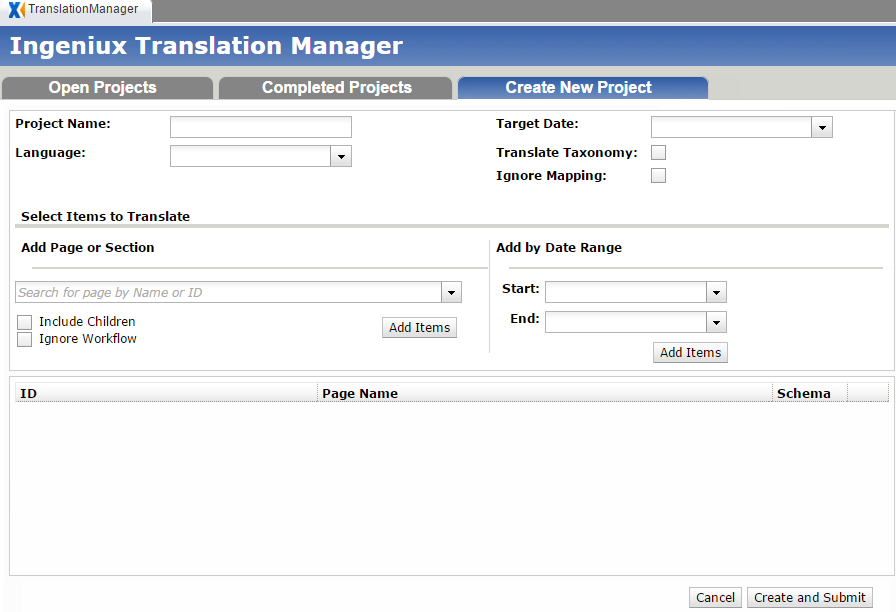Viewport: 896px width, 612px height.
Task: Click the Language label
Action: 50,153
